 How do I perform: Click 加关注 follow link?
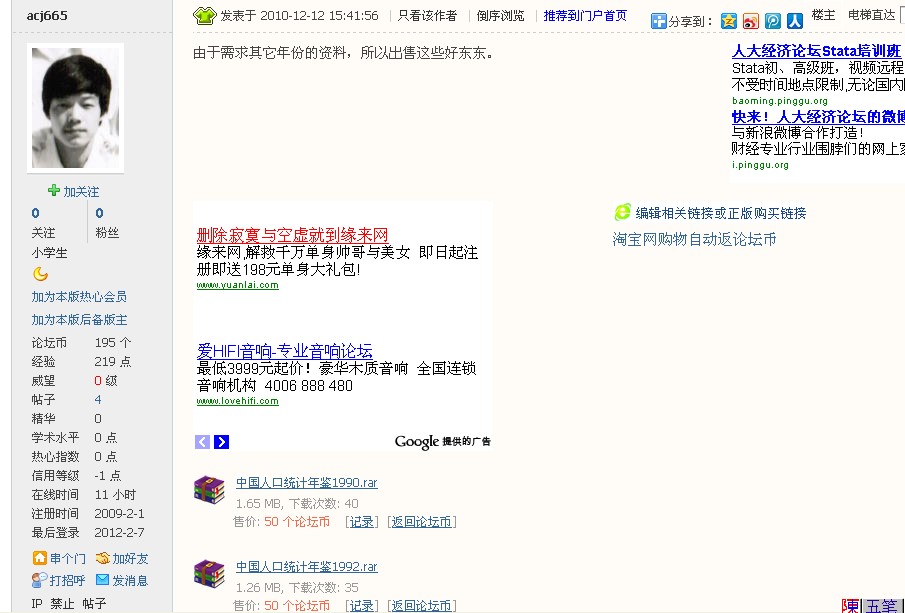81,192
